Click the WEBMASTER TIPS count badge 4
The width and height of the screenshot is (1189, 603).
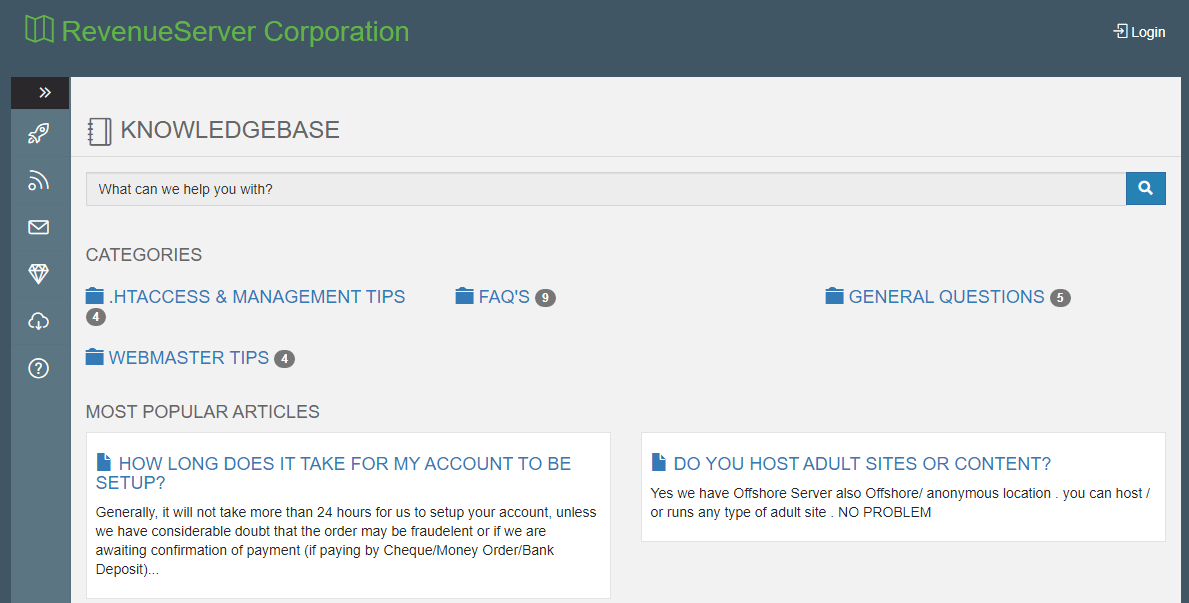(284, 359)
